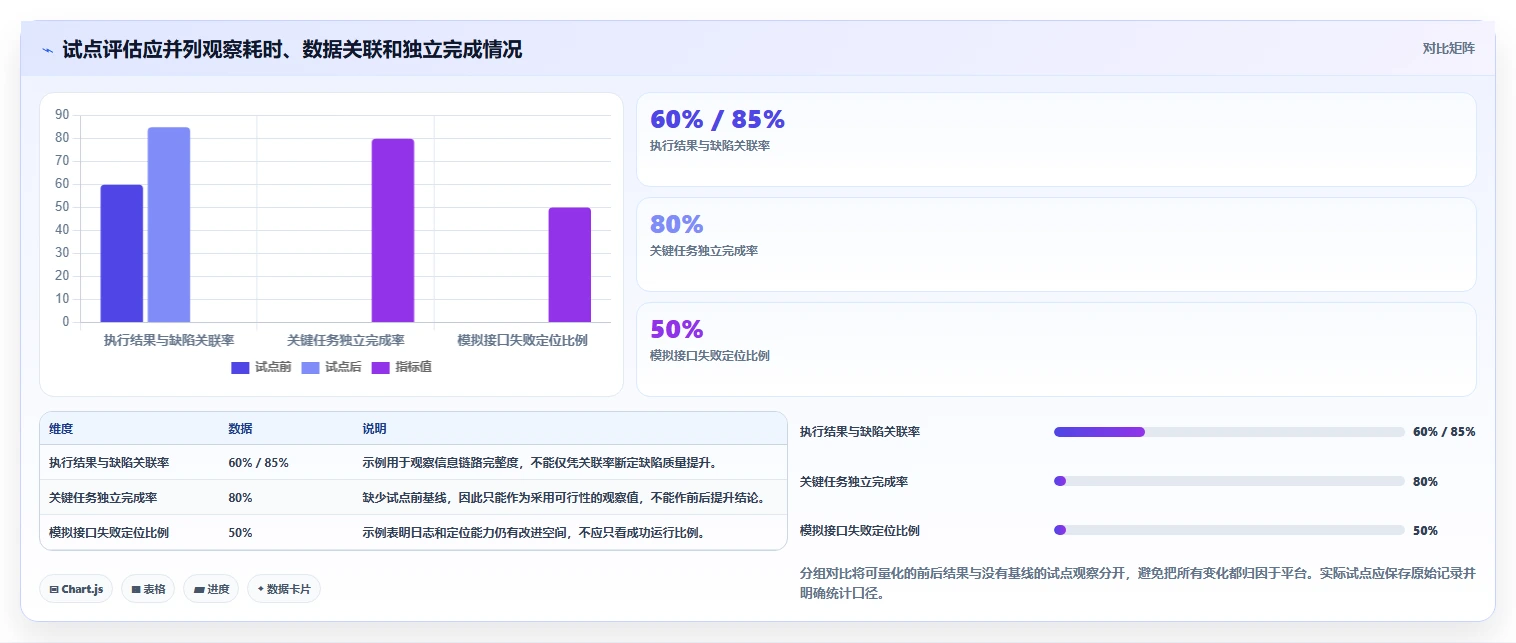Image resolution: width=1516 pixels, height=643 pixels.
Task: Click the light blue 试点后 bar at 85
Action: [x=169, y=225]
